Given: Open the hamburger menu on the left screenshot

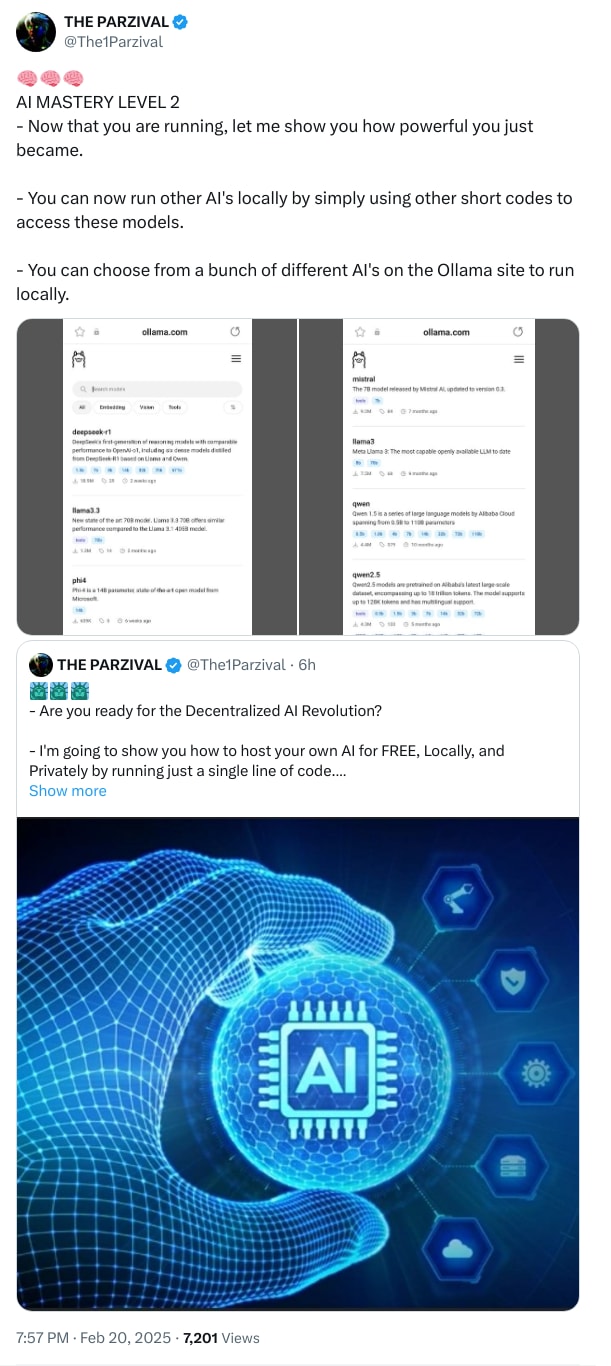Looking at the screenshot, I should (236, 359).
